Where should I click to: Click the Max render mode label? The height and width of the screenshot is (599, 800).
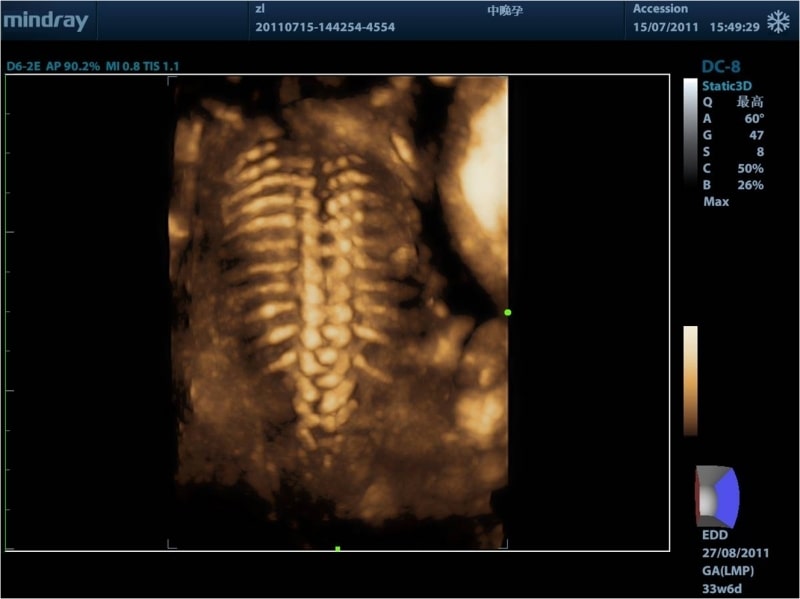click(716, 202)
